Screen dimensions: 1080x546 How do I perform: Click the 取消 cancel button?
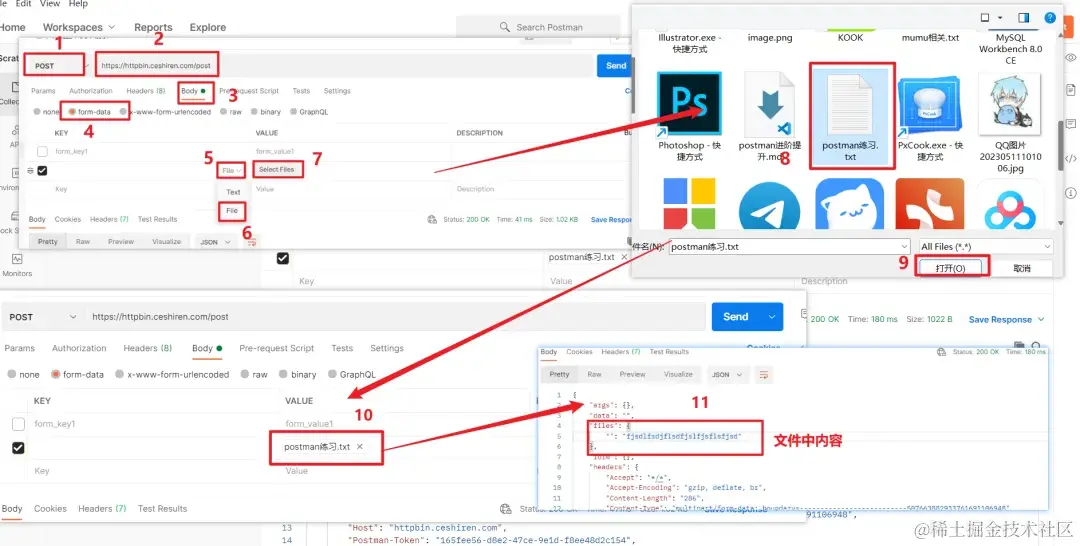pos(1022,269)
